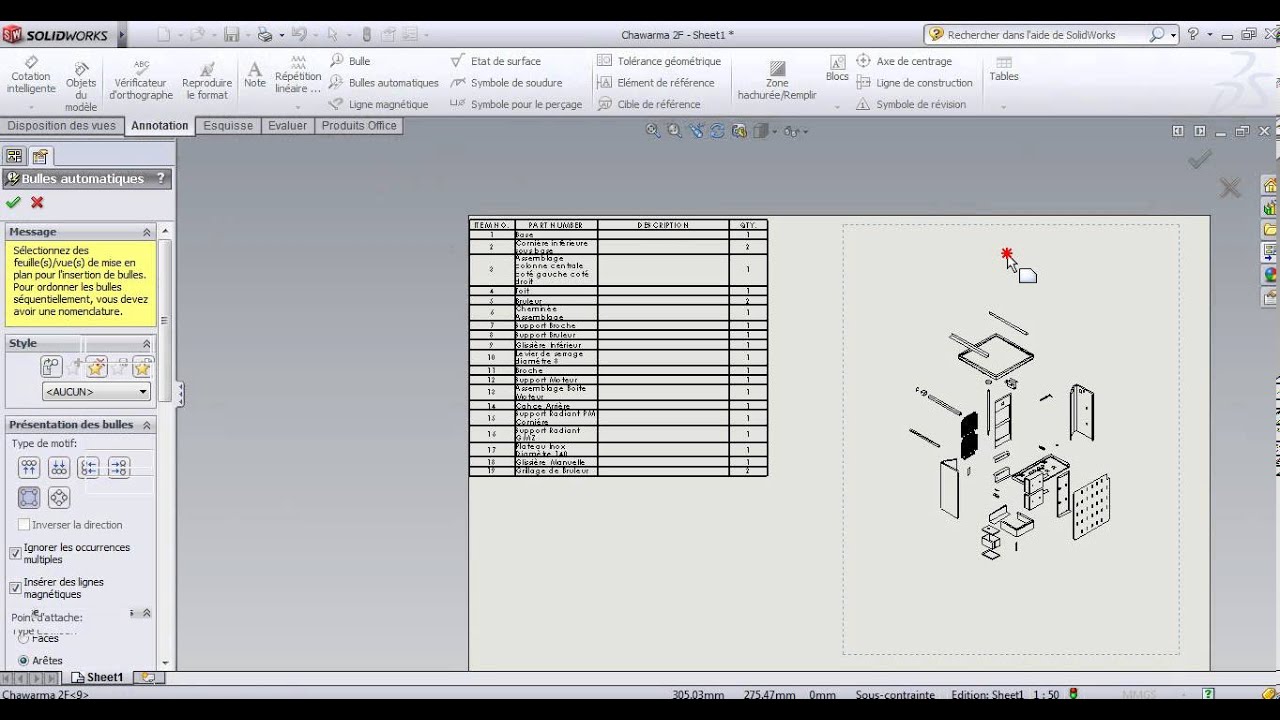
Task: Choose Etat de surface symbol
Action: (496, 61)
